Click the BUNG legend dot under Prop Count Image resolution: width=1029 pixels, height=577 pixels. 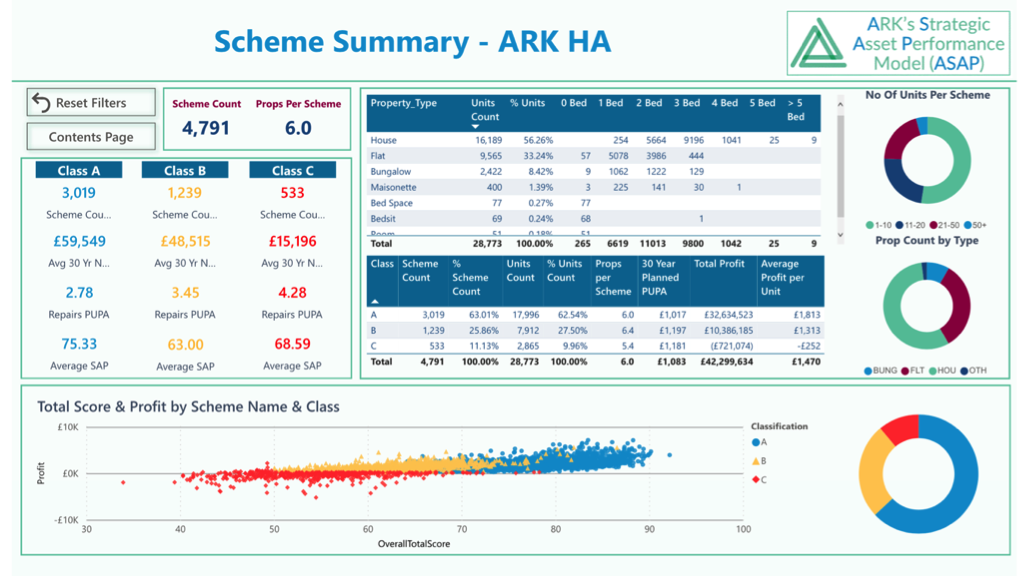868,371
